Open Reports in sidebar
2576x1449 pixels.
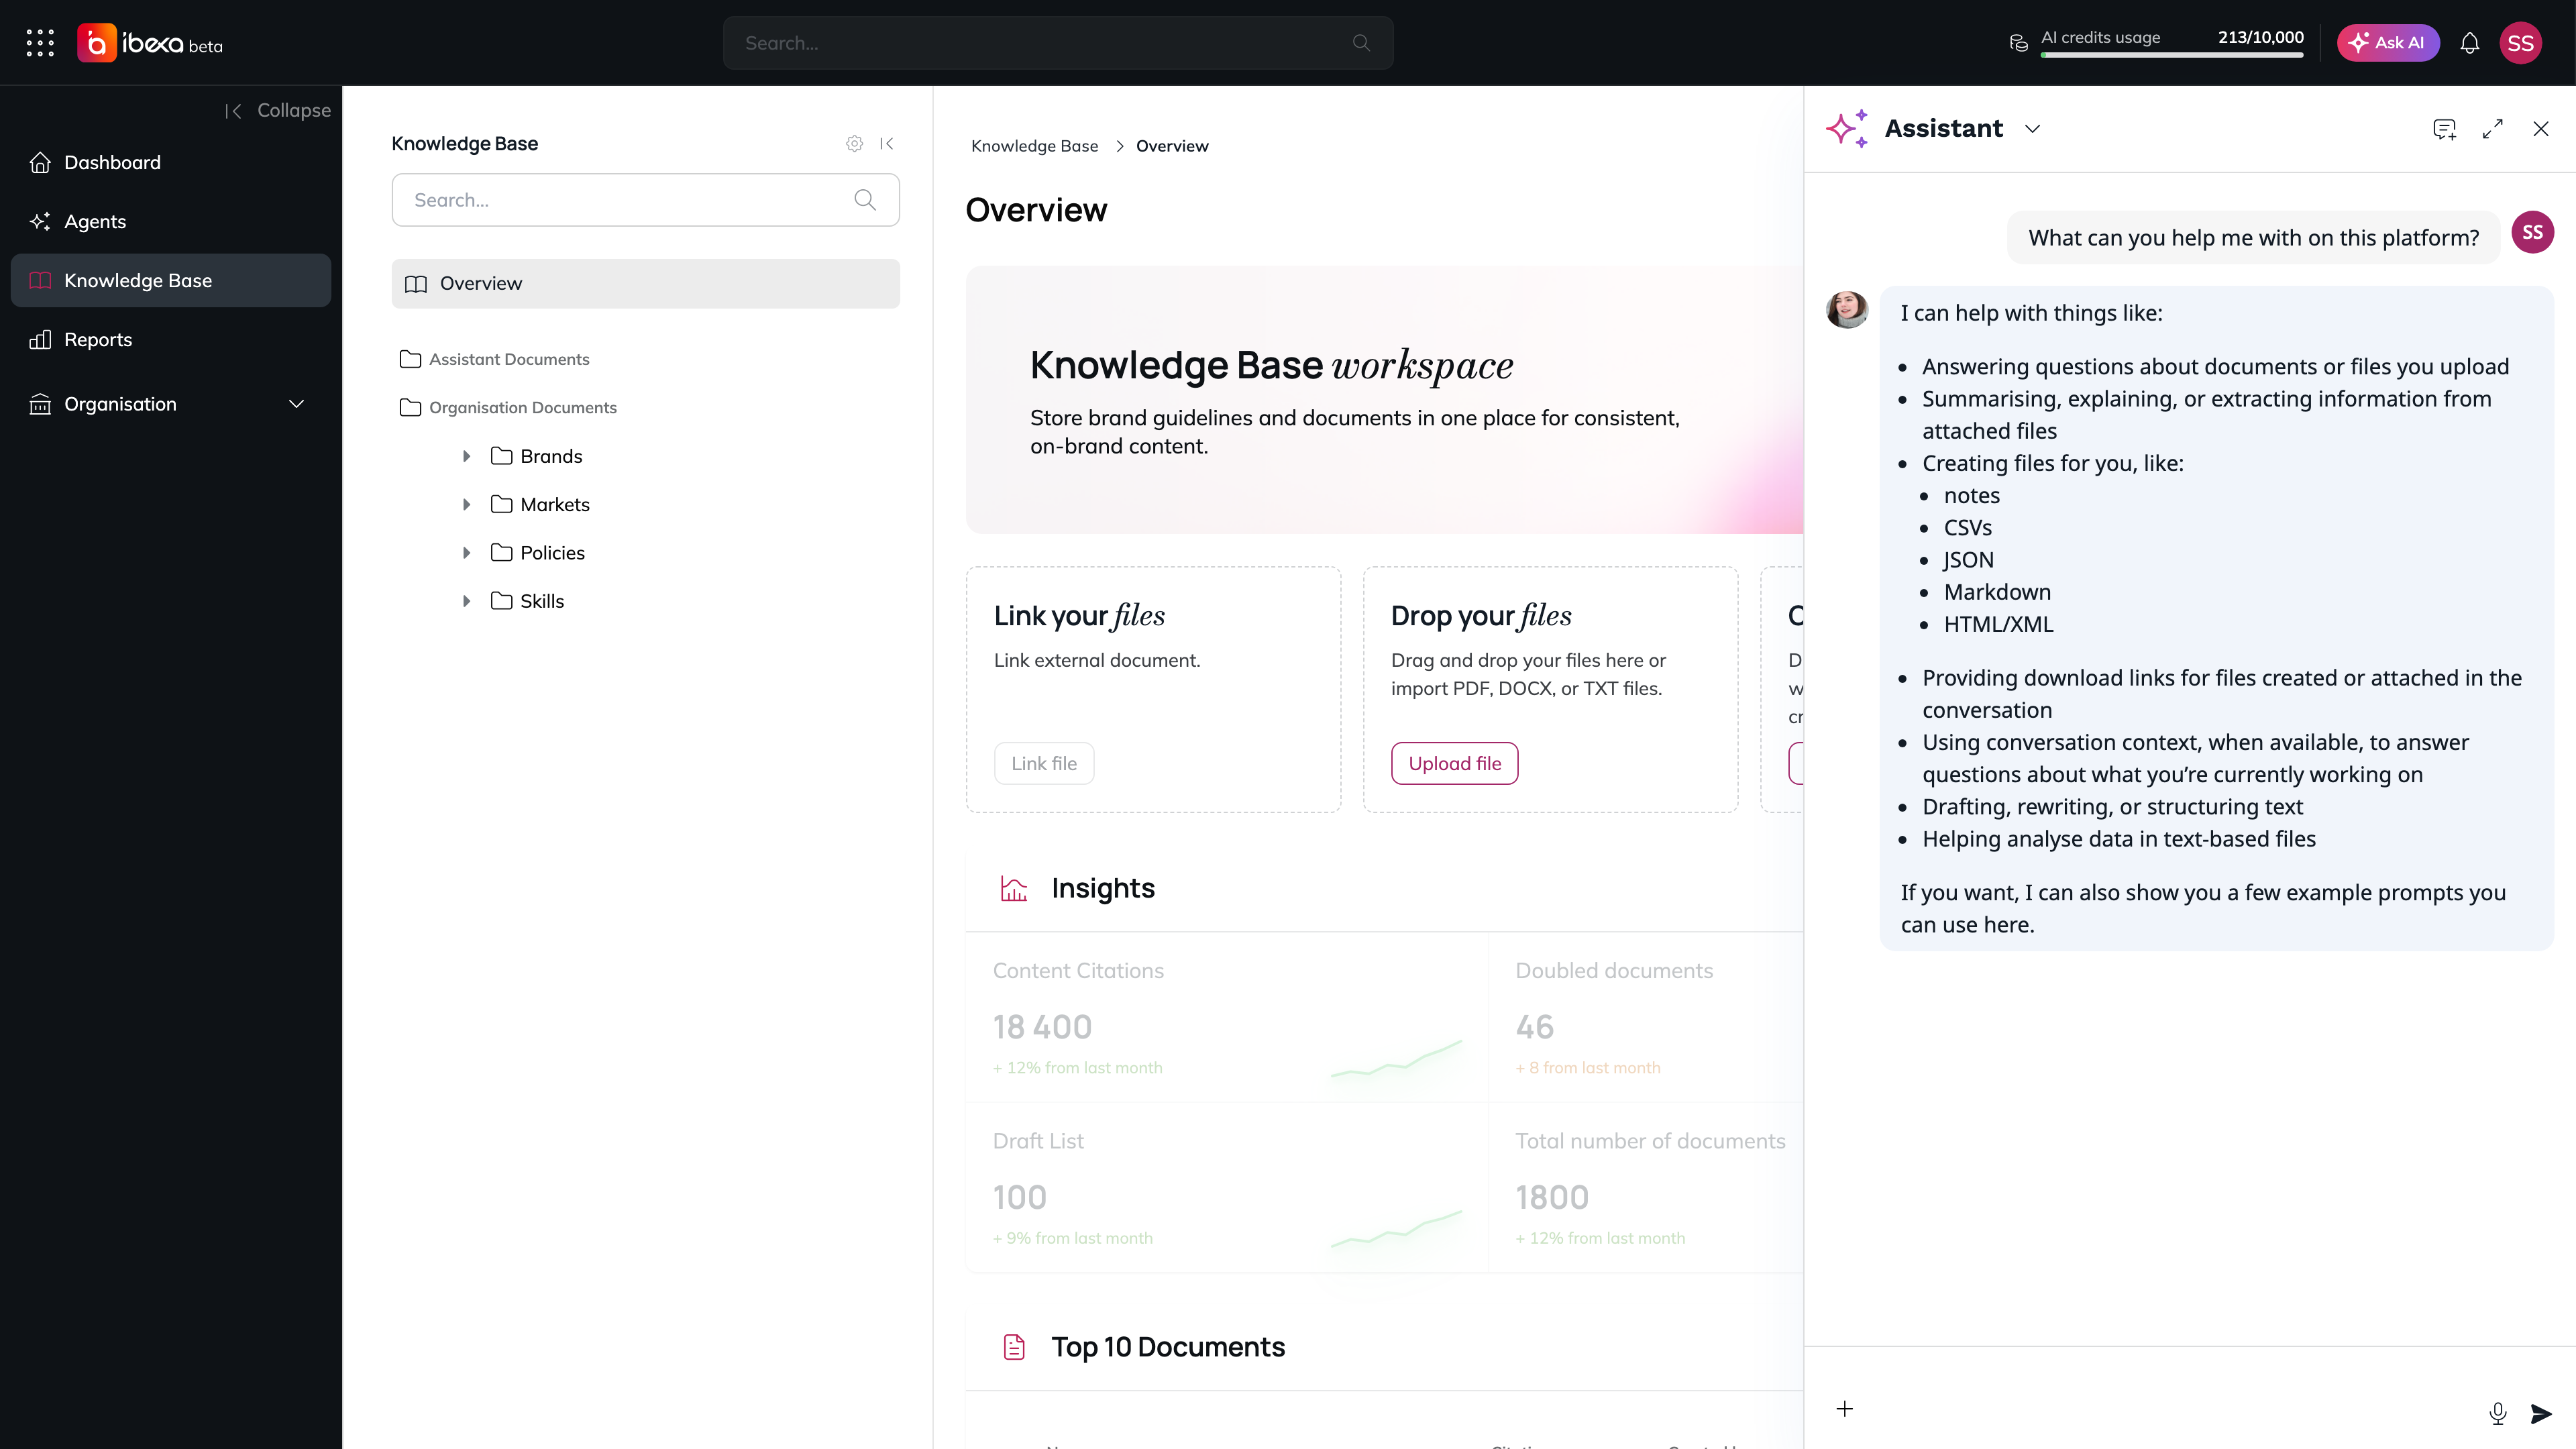point(171,339)
